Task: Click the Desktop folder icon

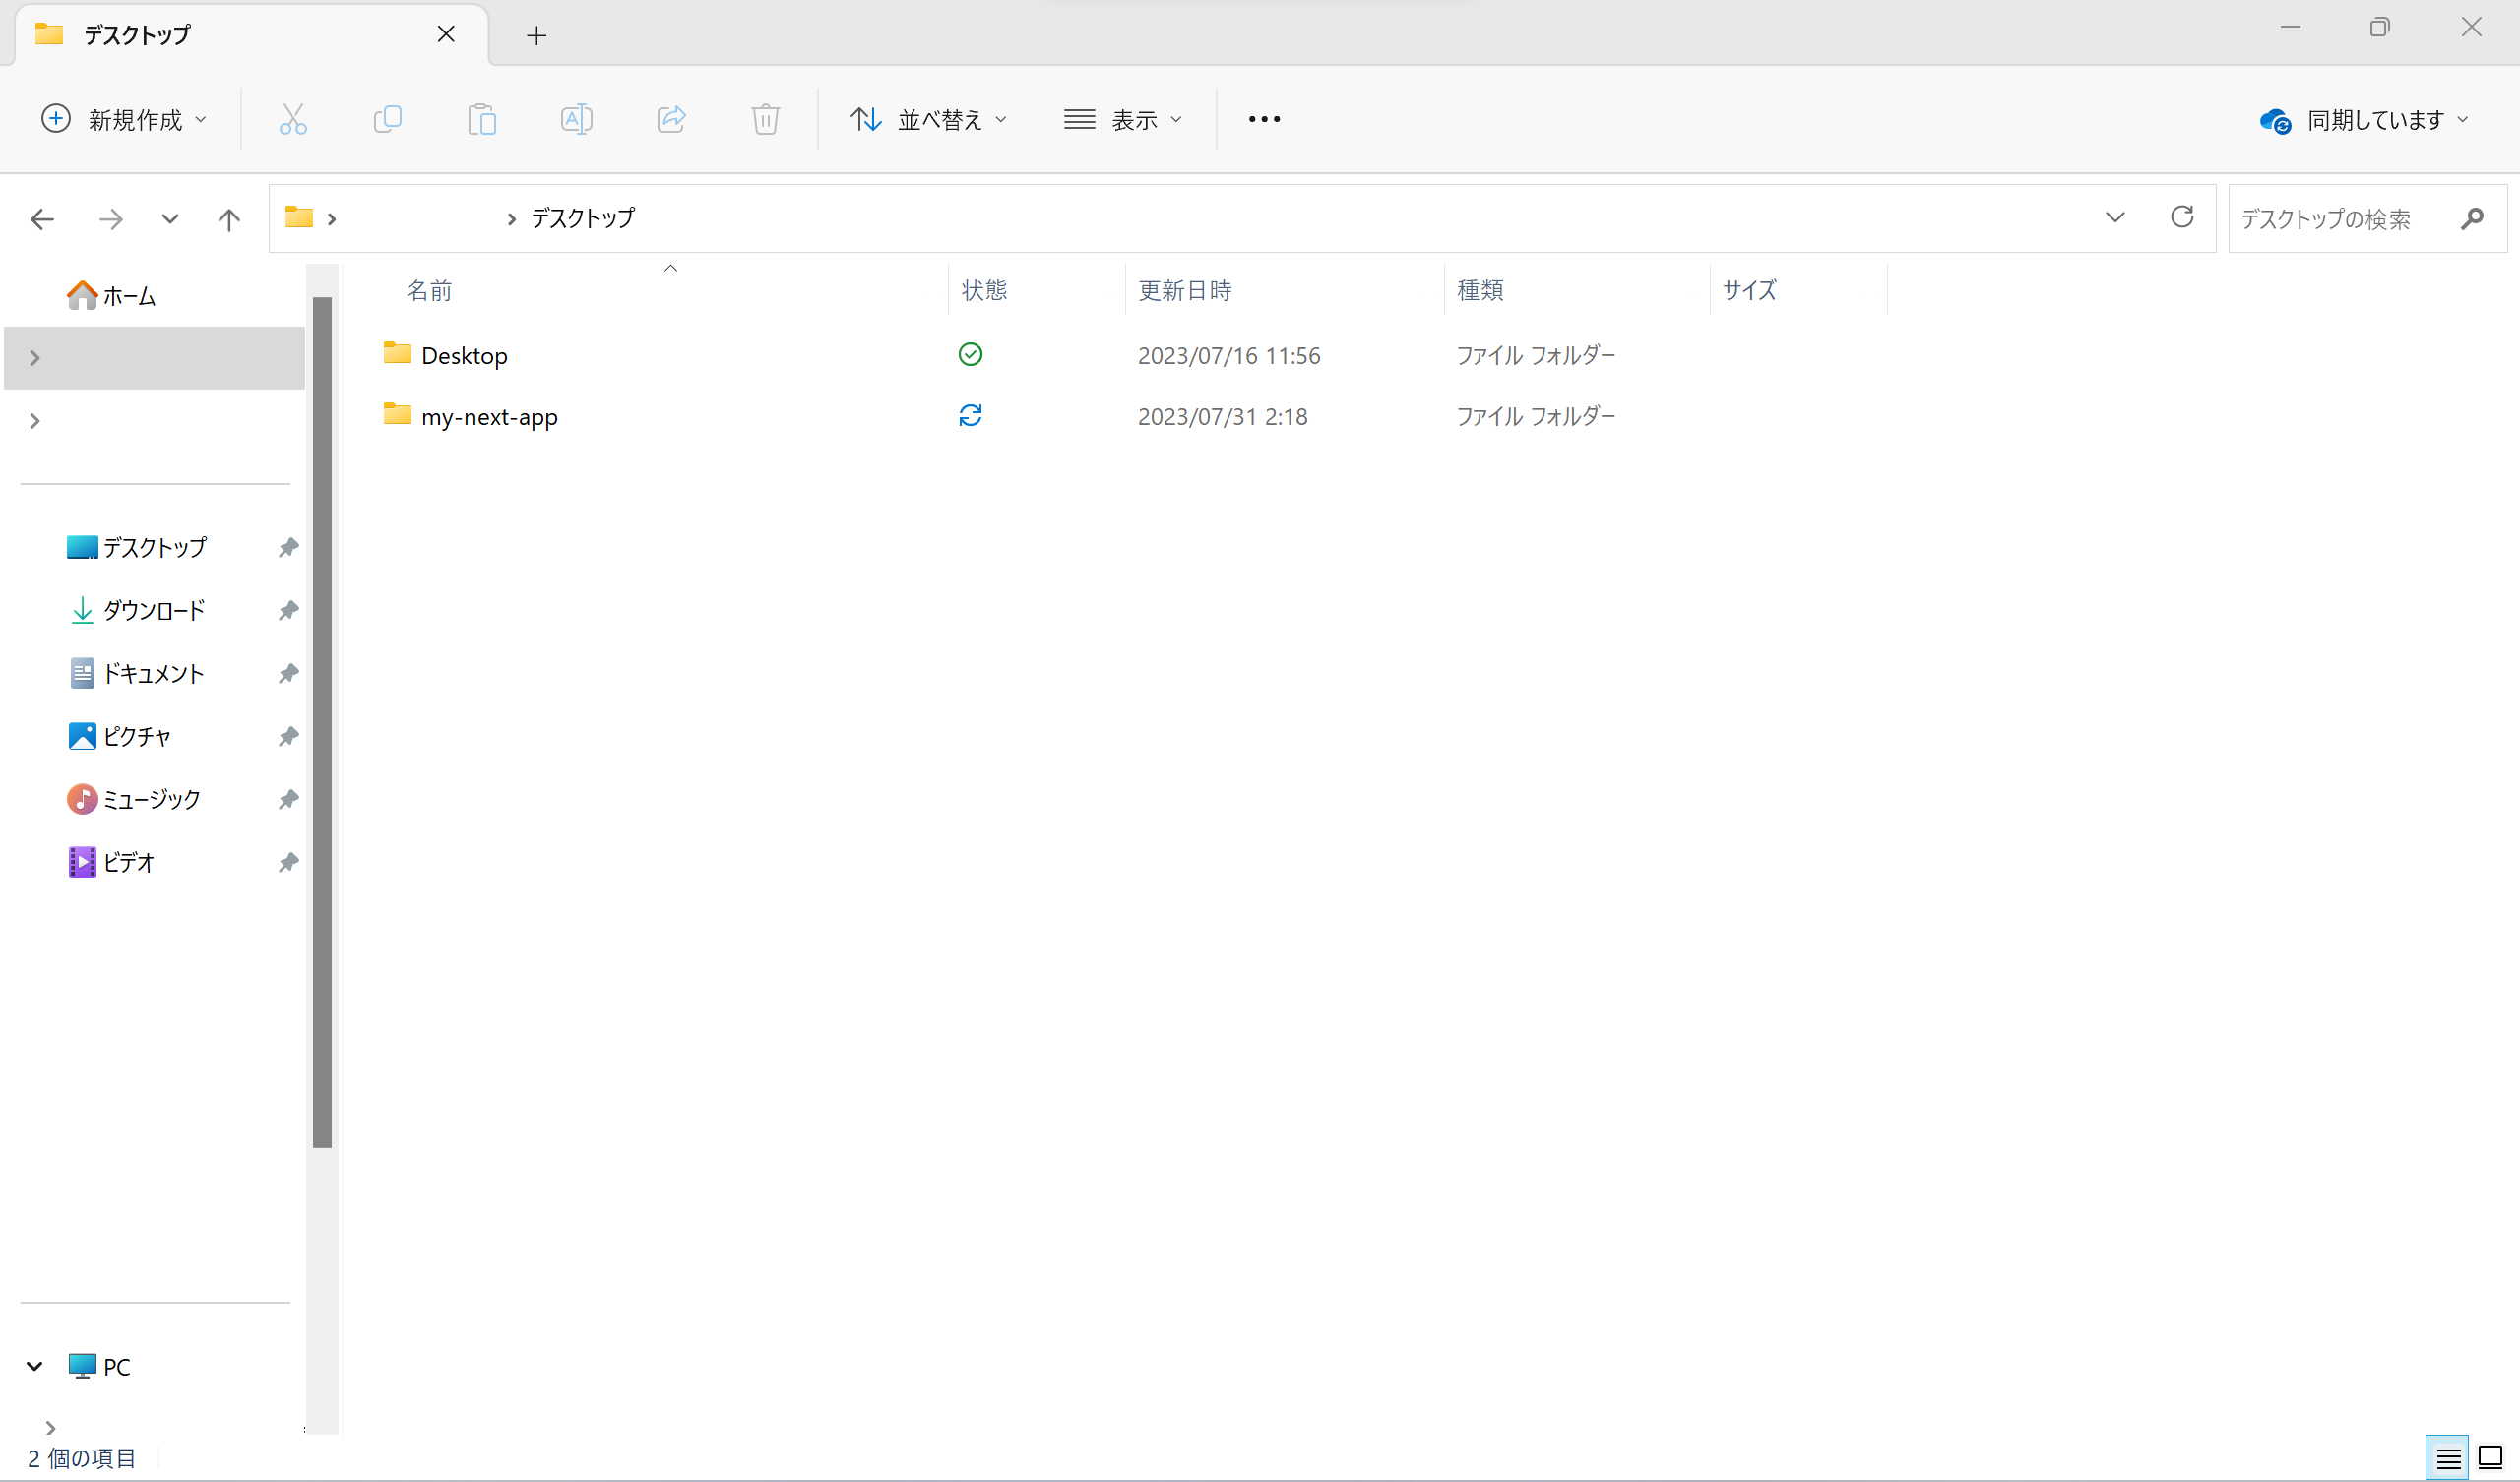Action: [x=397, y=353]
